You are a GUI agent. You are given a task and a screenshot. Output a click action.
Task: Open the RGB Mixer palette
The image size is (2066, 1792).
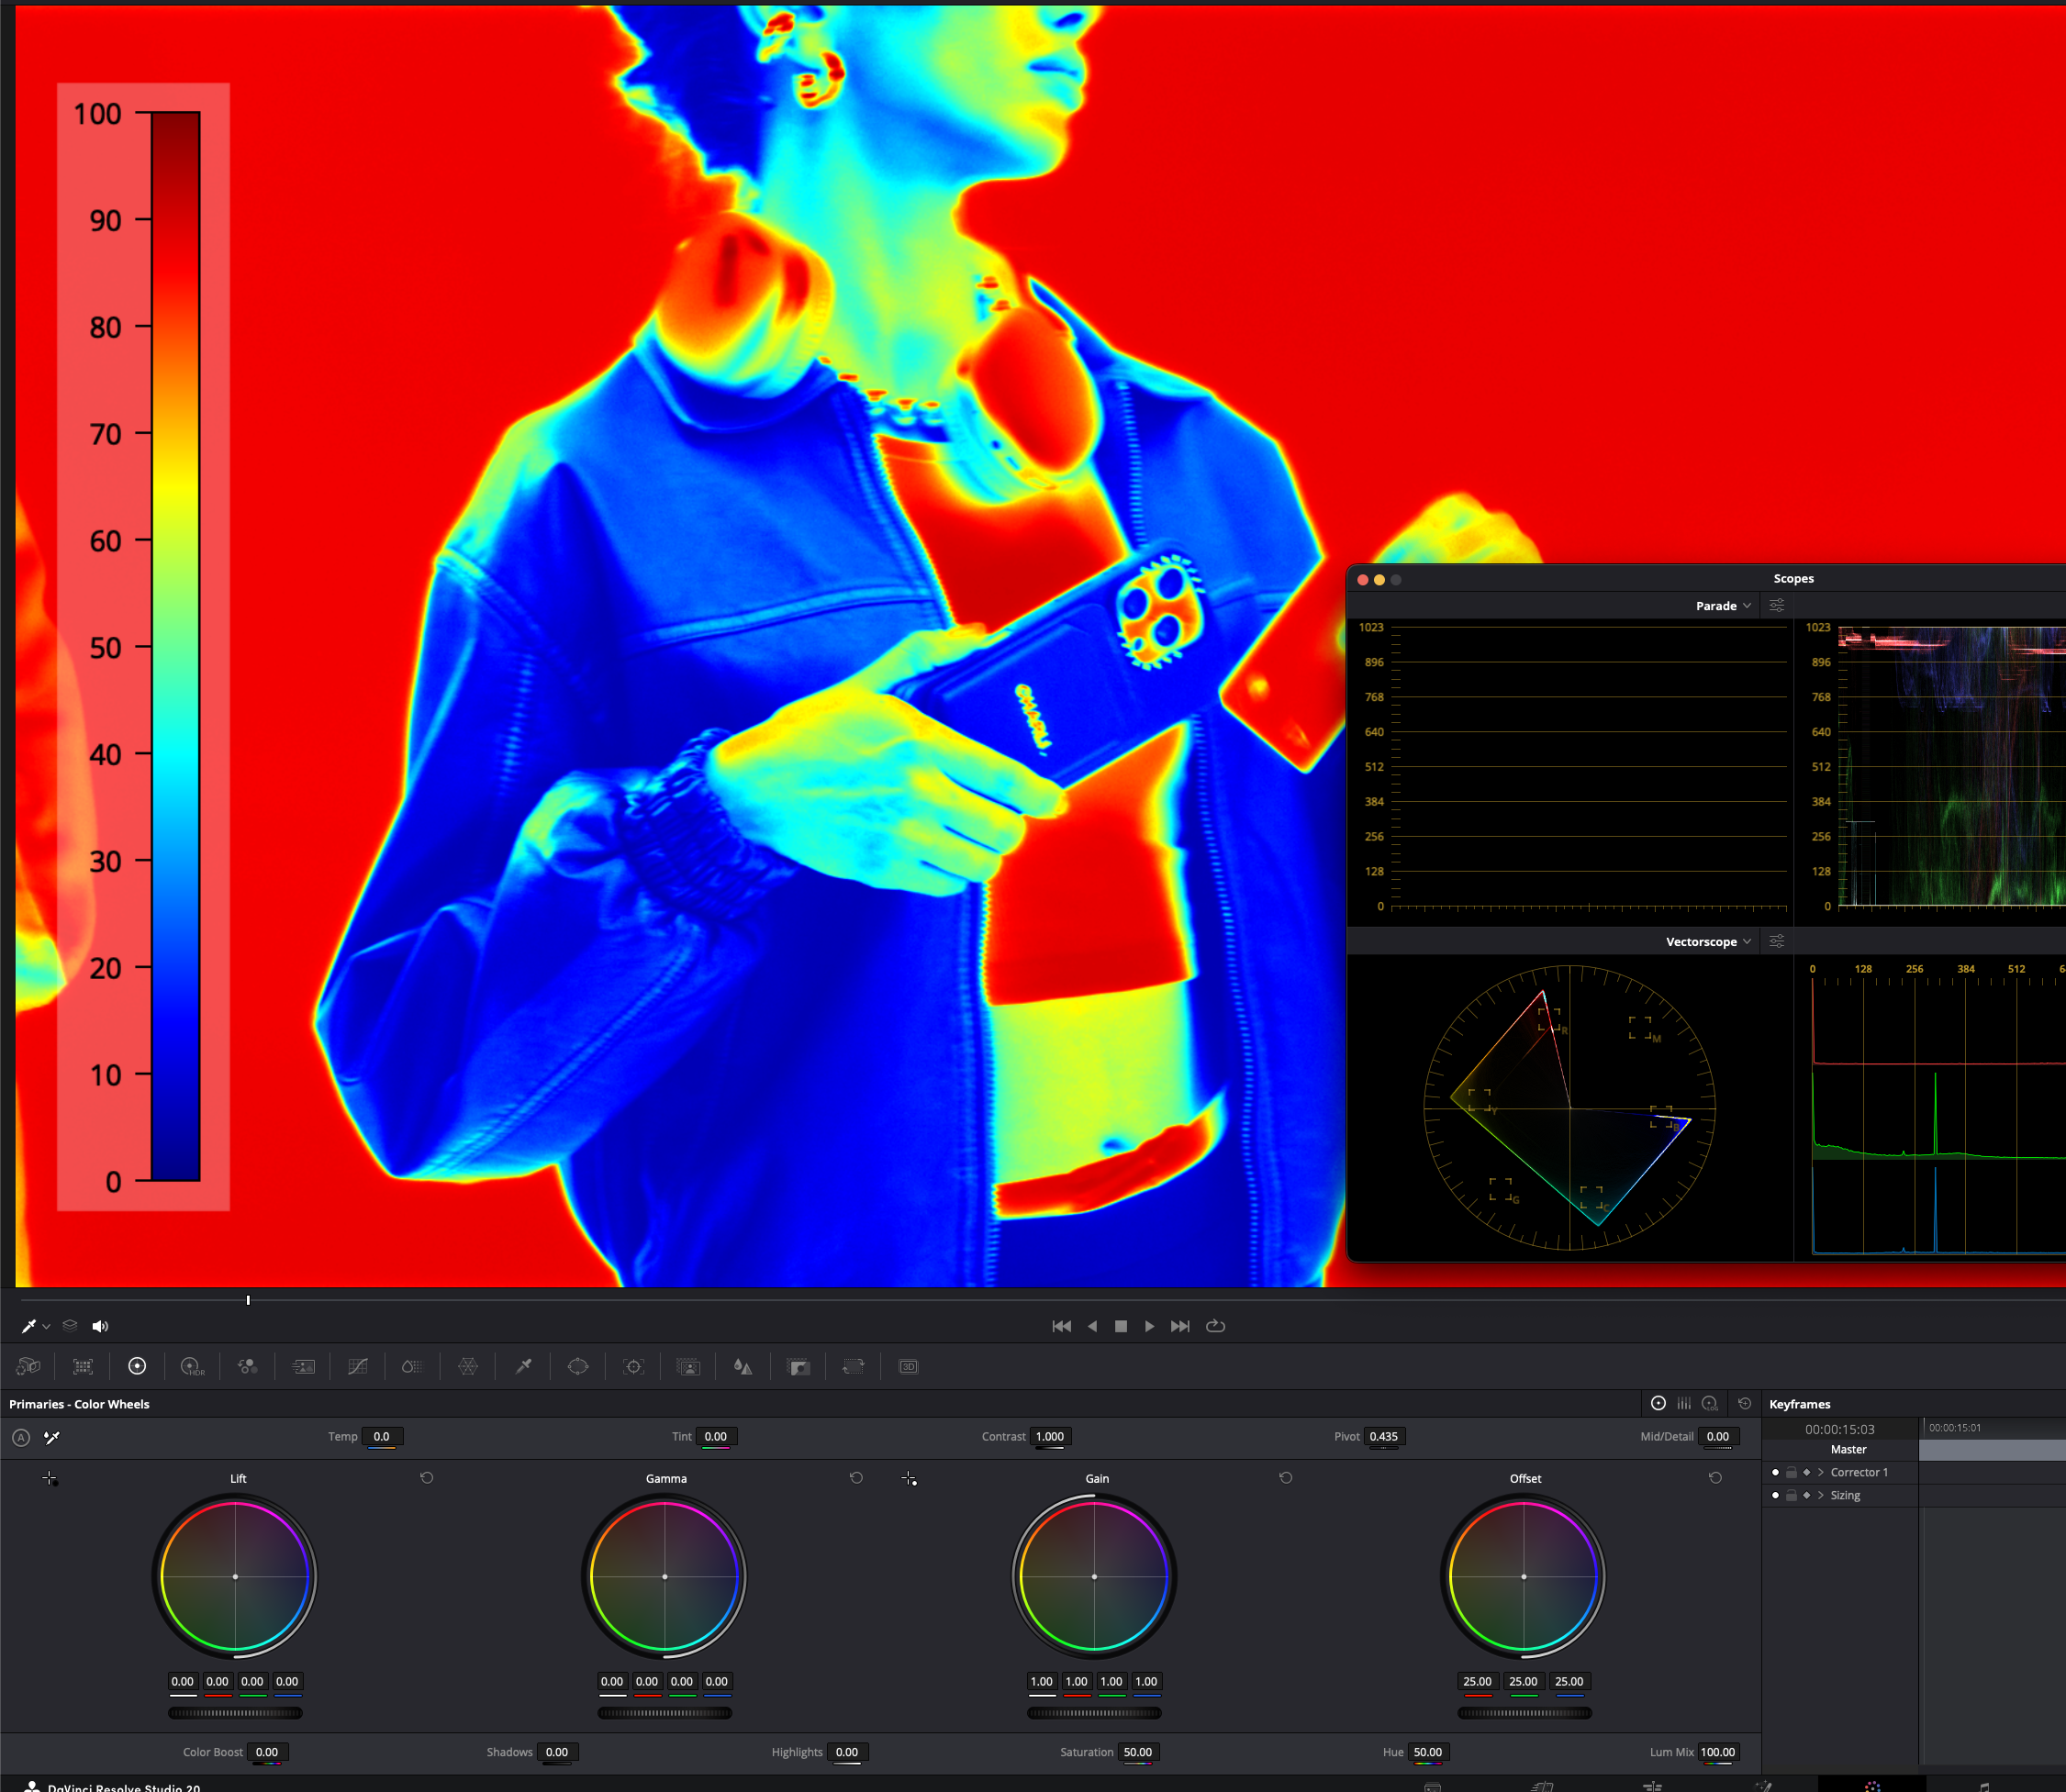[x=247, y=1366]
